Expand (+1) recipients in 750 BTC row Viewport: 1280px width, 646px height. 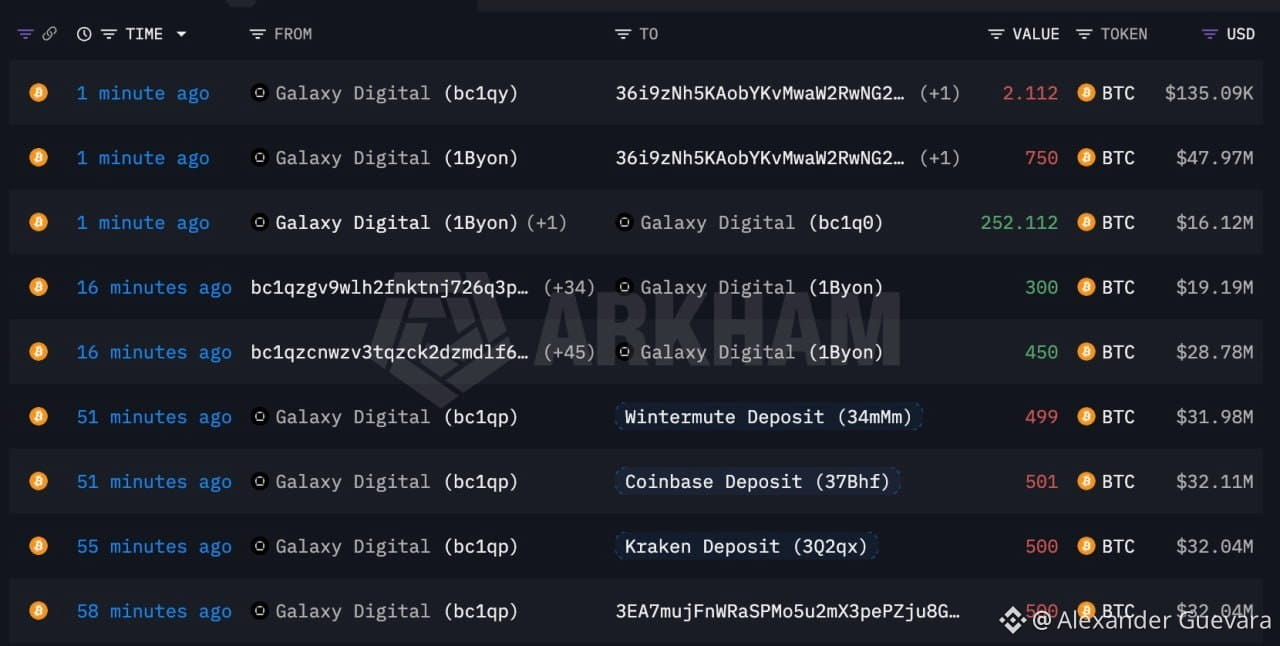939,158
